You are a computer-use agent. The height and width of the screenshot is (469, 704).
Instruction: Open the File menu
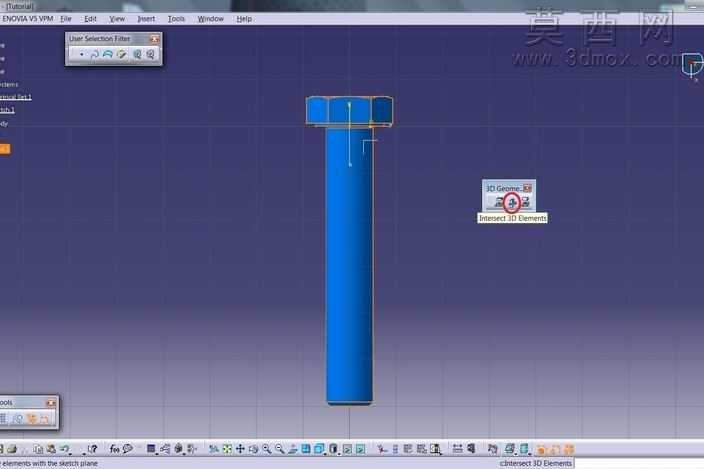click(66, 19)
